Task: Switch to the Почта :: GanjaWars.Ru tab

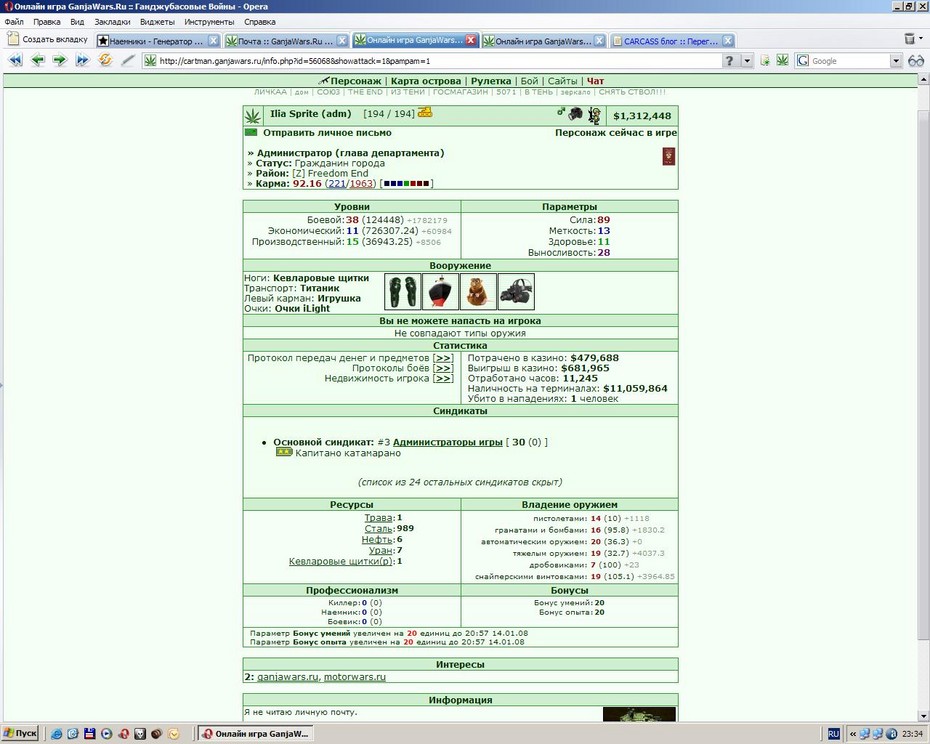Action: (x=286, y=41)
